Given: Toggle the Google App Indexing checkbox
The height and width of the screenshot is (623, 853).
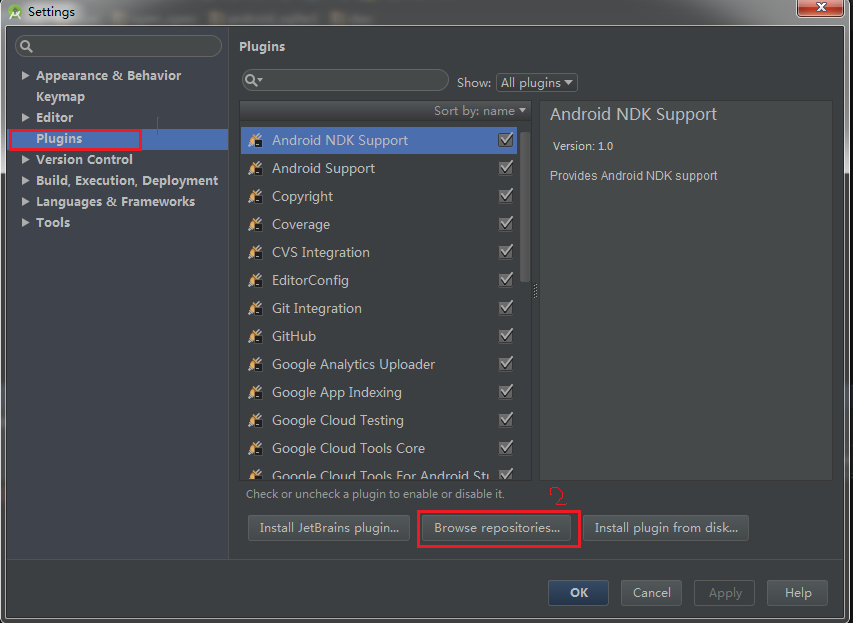Looking at the screenshot, I should [506, 392].
